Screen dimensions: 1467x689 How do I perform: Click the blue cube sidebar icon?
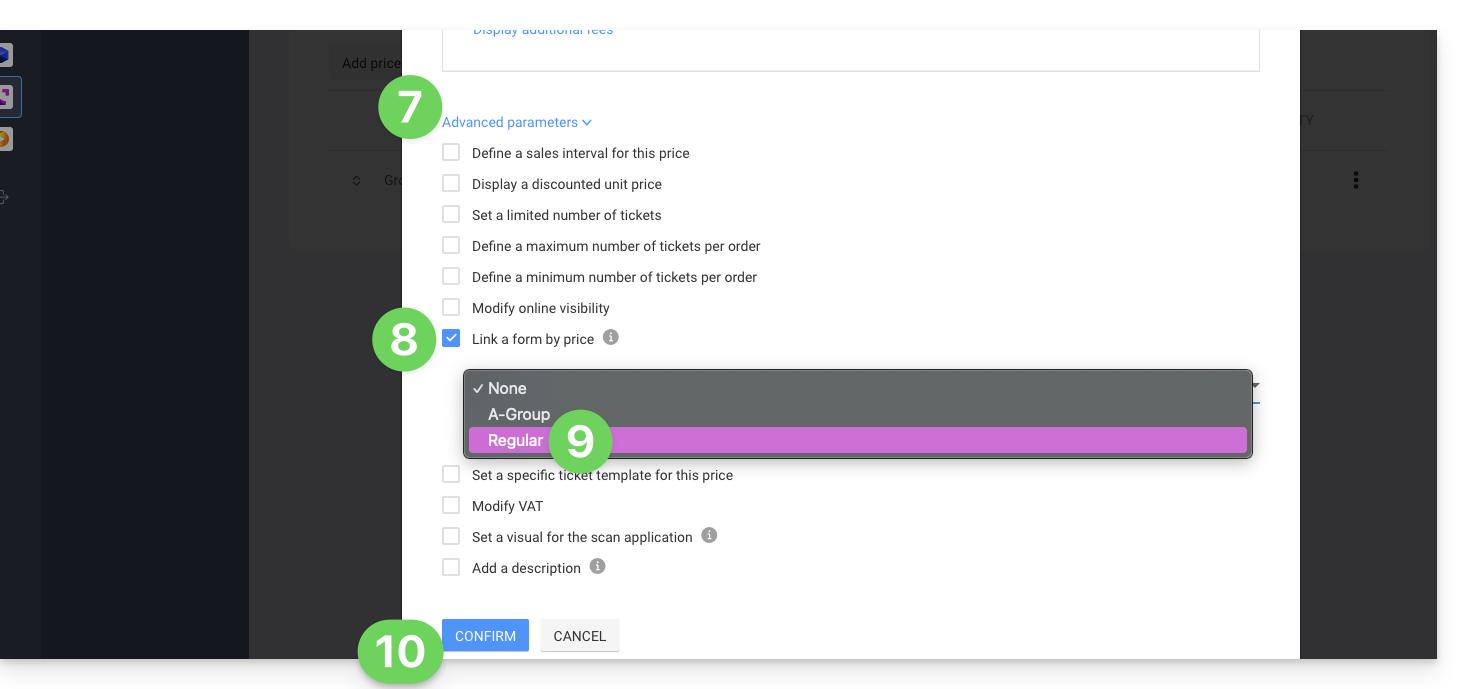click(5, 55)
